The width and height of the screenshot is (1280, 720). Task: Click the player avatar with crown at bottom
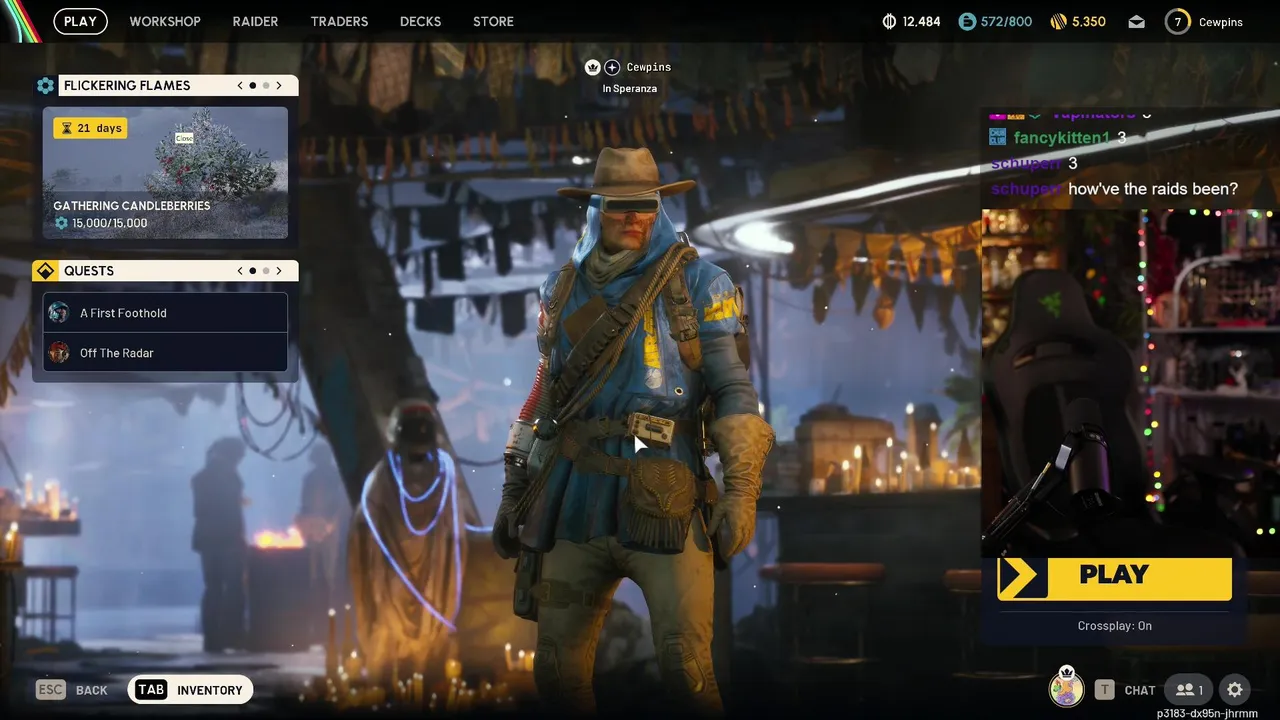coord(1066,688)
